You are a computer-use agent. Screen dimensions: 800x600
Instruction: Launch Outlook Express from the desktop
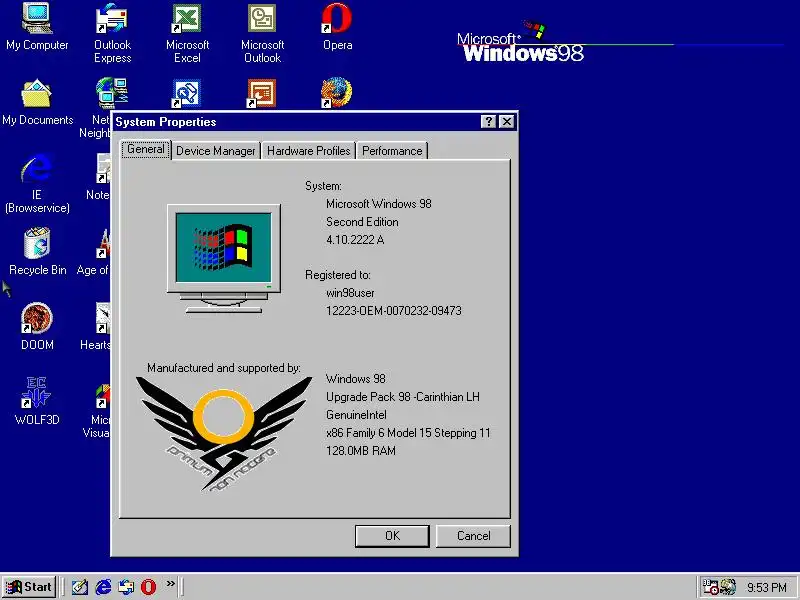click(112, 32)
